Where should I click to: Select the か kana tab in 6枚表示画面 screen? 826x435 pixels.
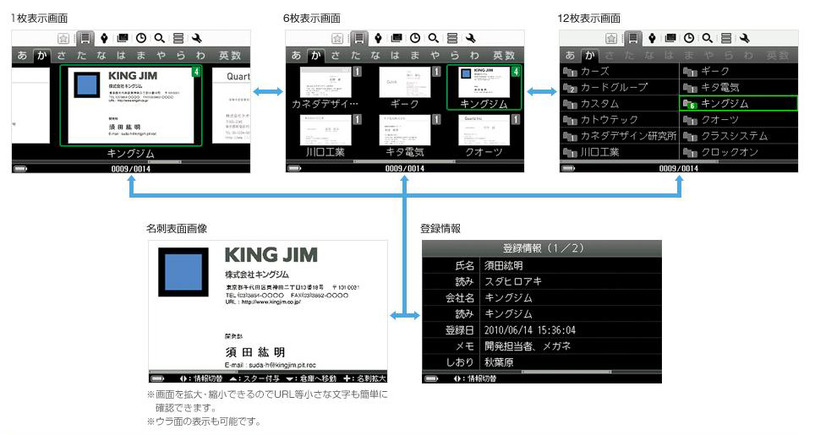pyautogui.click(x=316, y=55)
